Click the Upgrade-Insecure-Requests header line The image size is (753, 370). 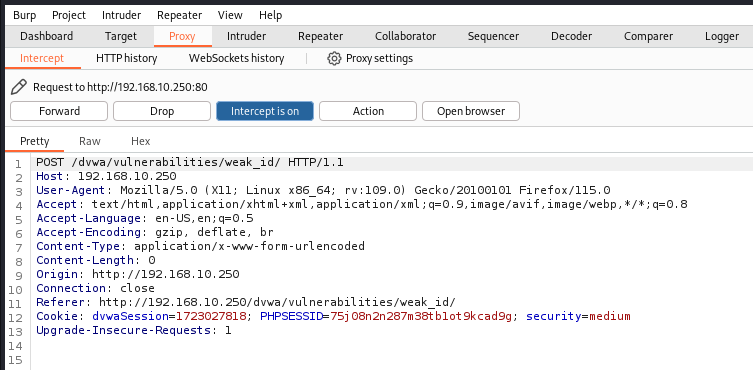click(x=134, y=330)
